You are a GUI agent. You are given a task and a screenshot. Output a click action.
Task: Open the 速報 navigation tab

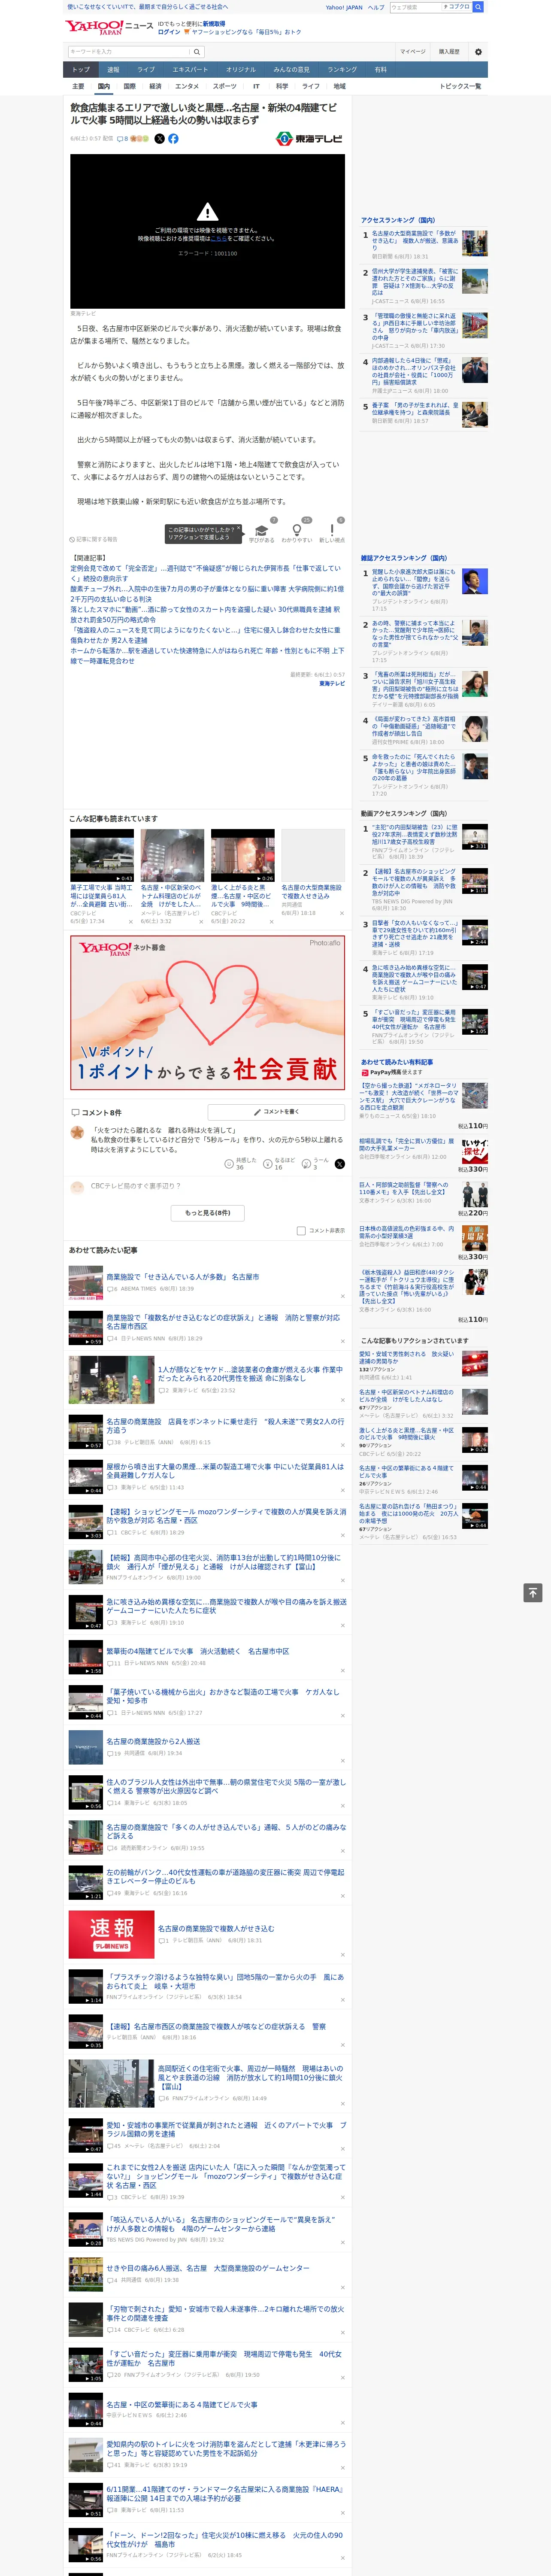[x=113, y=70]
